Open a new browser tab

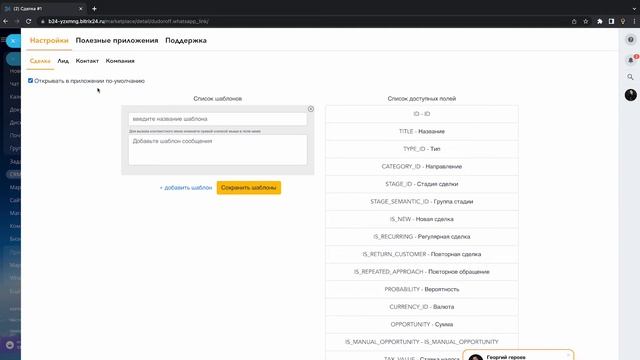click(x=94, y=9)
